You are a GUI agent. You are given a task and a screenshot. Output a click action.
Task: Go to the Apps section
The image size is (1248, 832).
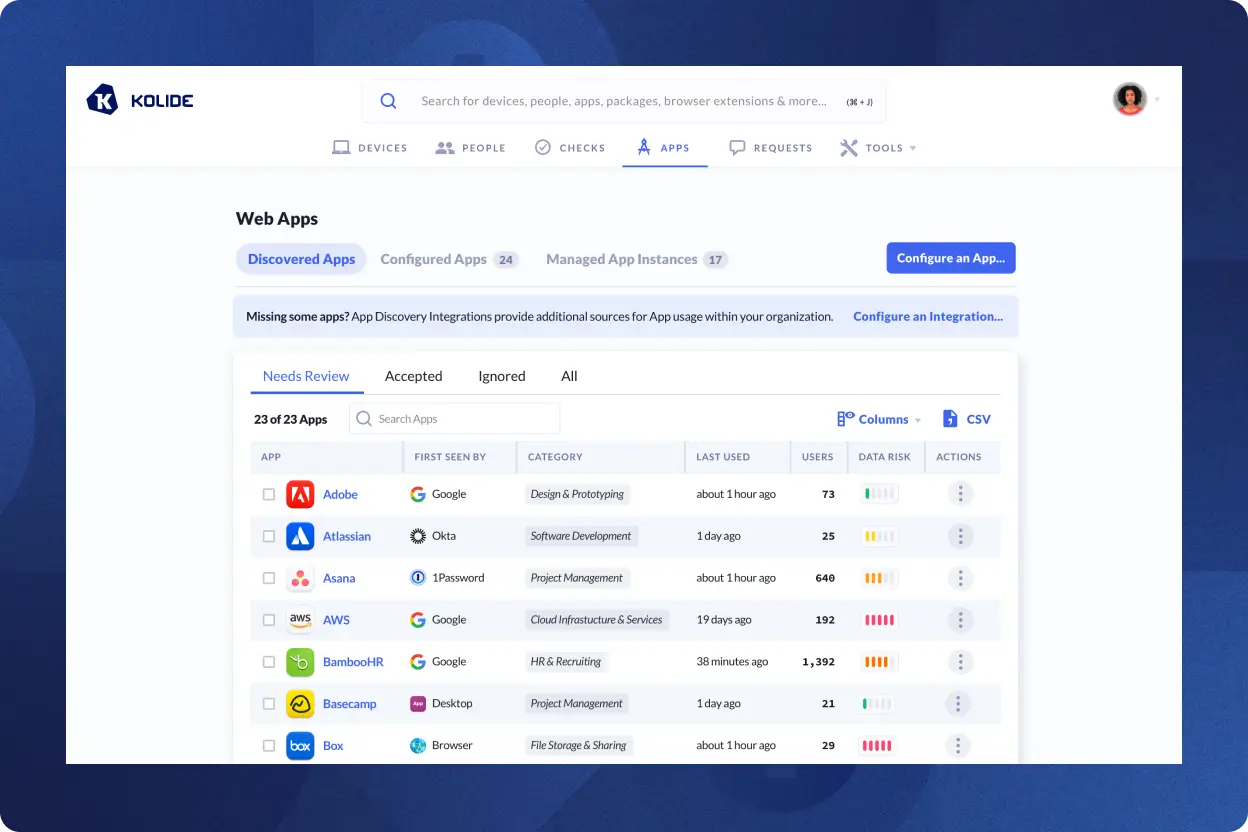(663, 148)
